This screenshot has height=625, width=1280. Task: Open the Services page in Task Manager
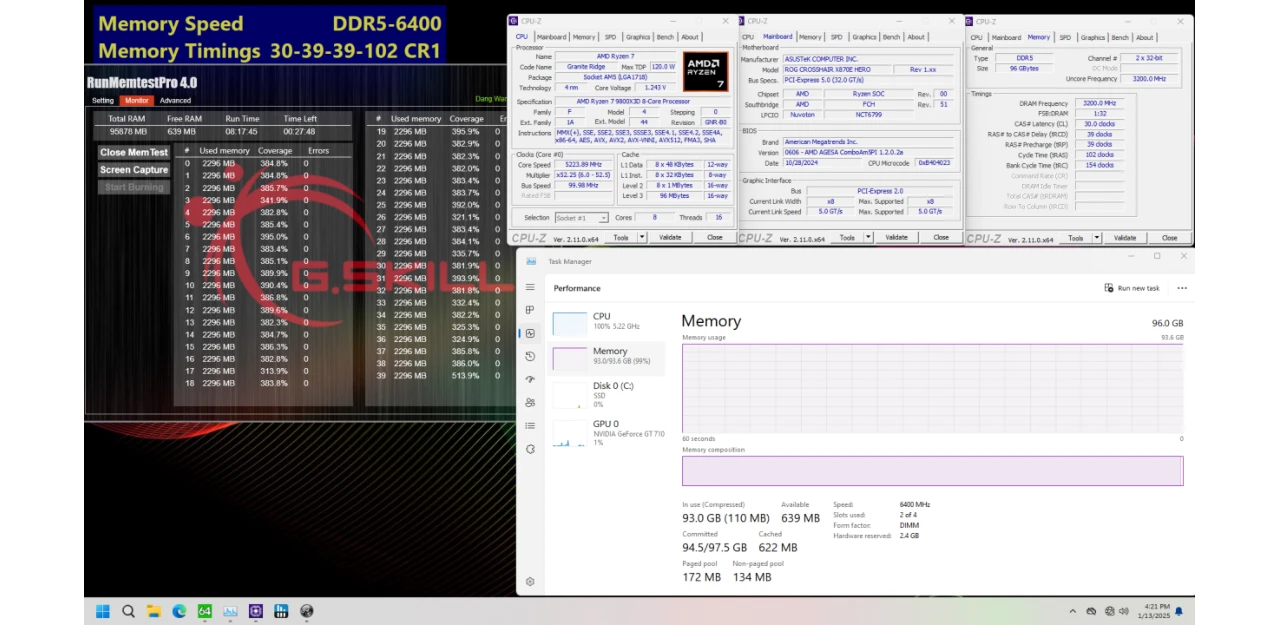pyautogui.click(x=530, y=449)
